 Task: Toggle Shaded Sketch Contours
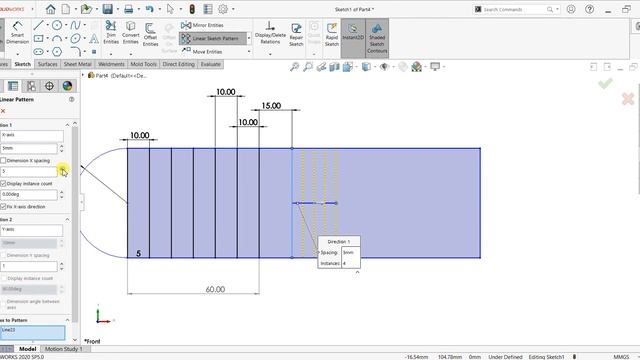click(x=377, y=38)
